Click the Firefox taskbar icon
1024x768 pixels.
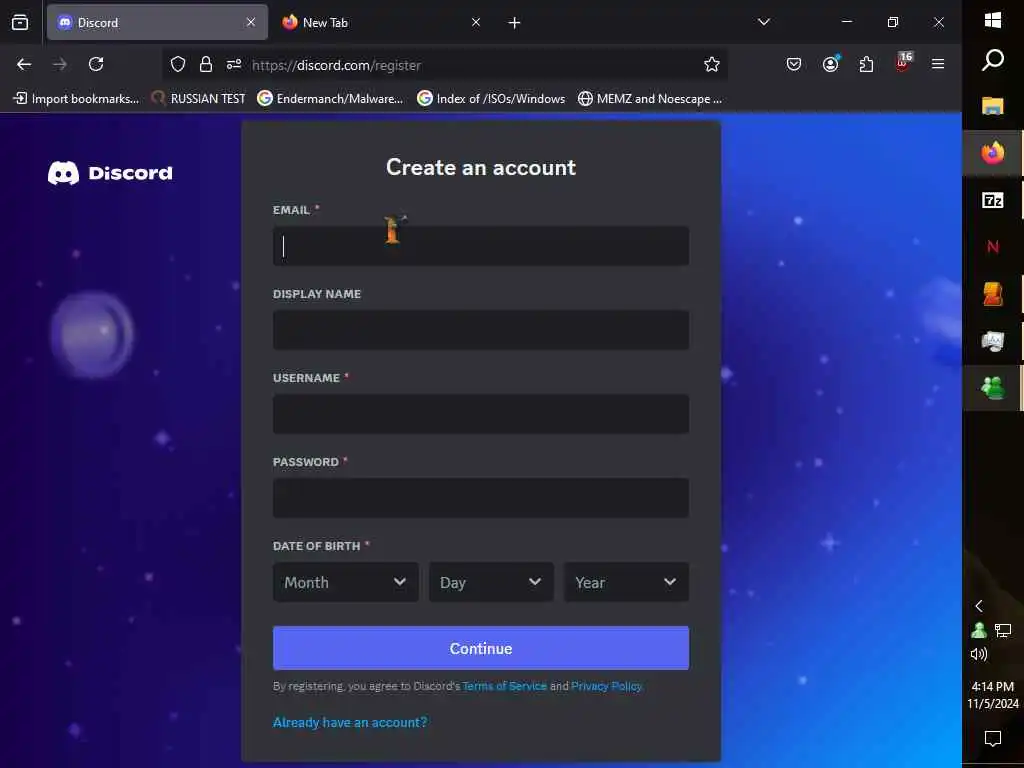993,153
